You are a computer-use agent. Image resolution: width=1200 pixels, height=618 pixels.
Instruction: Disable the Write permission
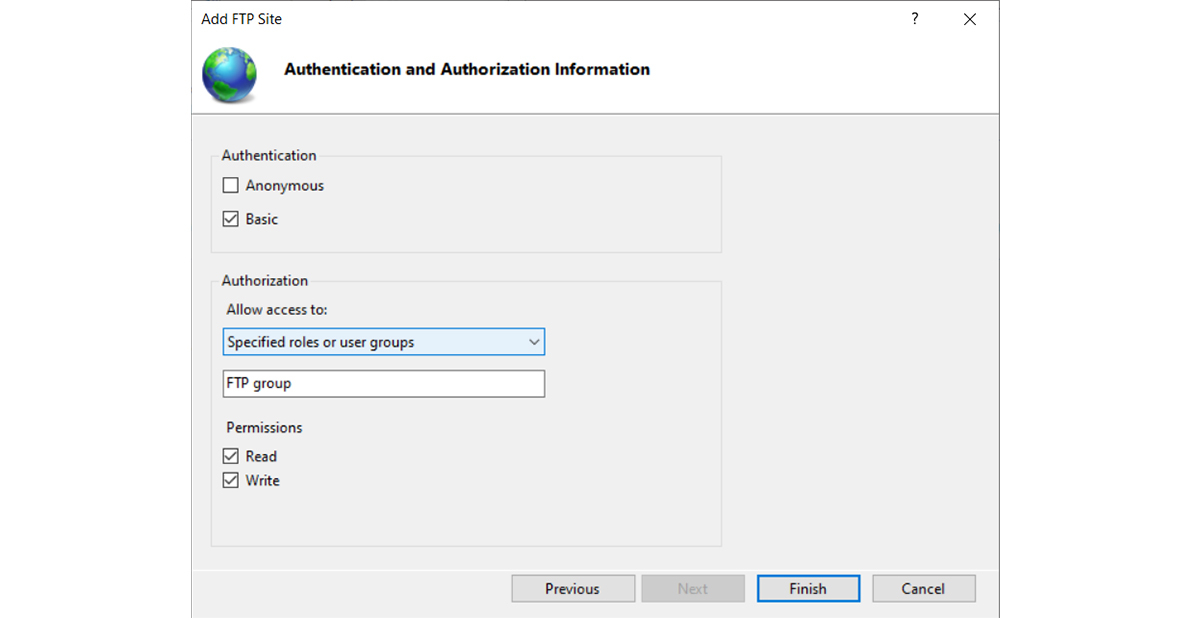pyautogui.click(x=230, y=480)
